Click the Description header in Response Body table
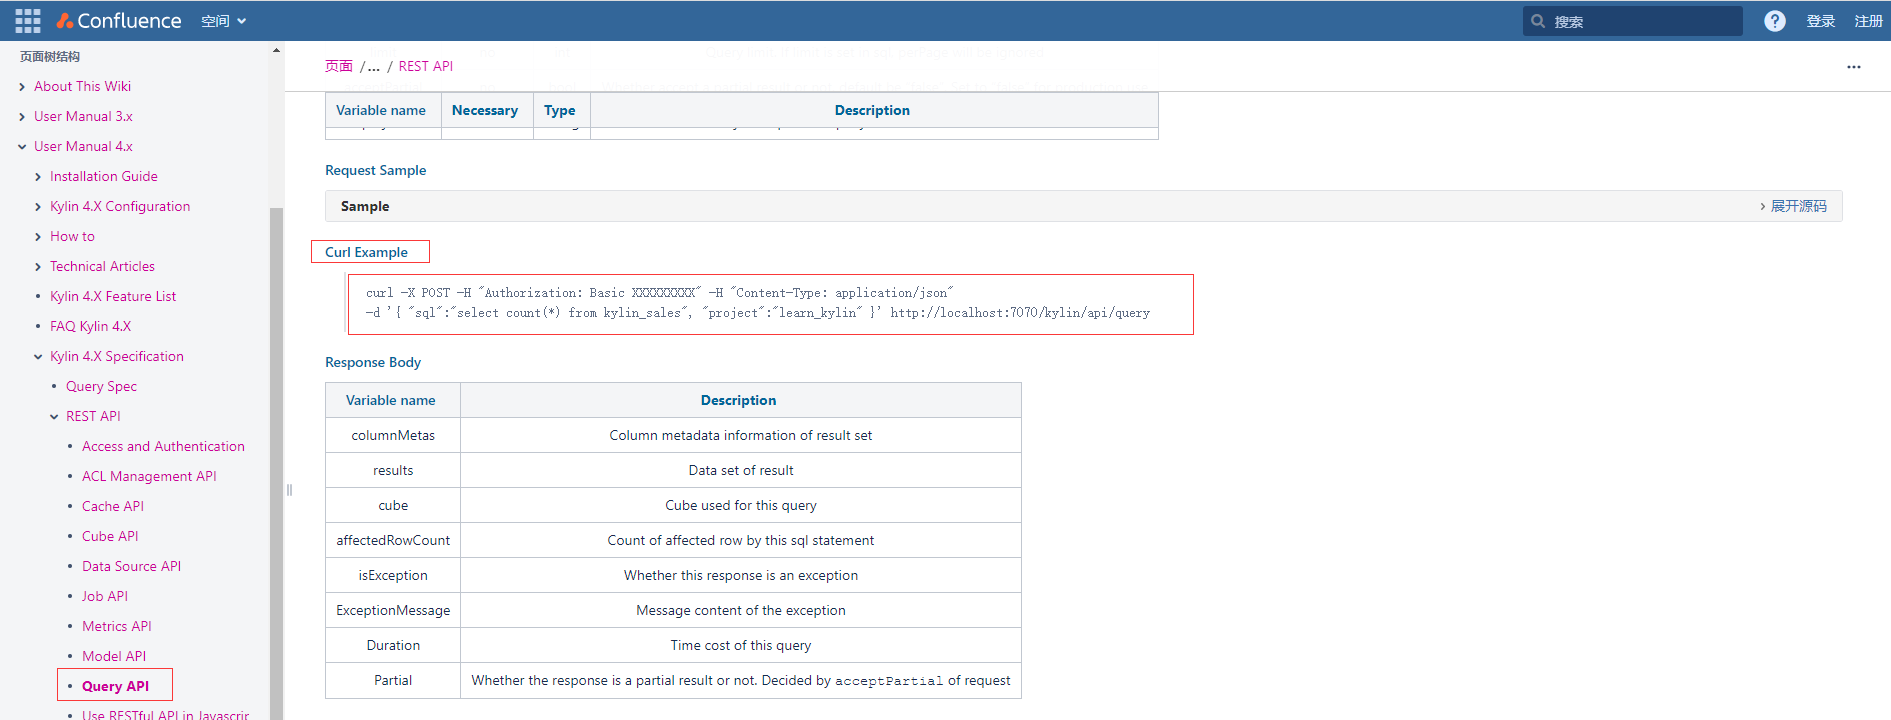 coord(739,400)
